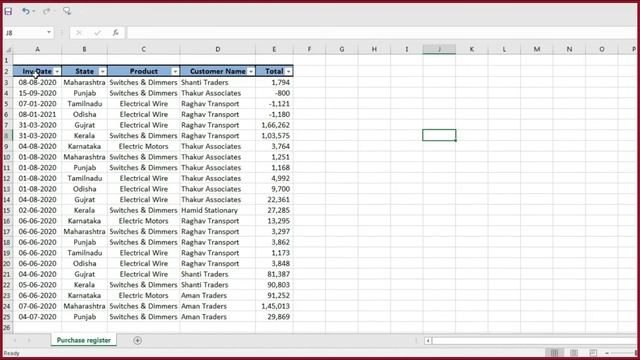The width and height of the screenshot is (640, 360).
Task: Click the cell with date 04-07-2020
Action: pos(37,317)
